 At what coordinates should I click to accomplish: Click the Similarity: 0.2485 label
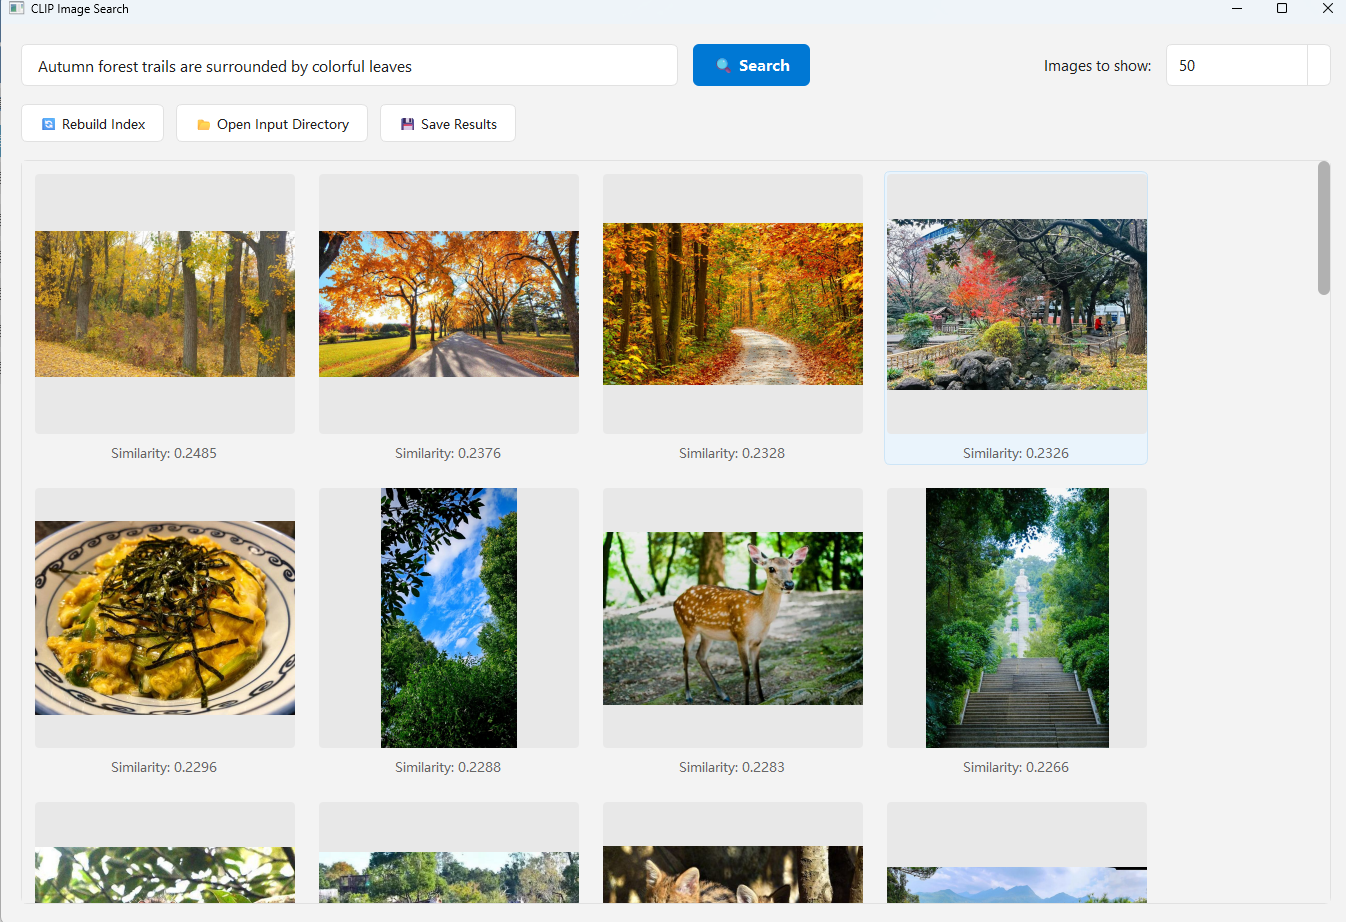tap(164, 453)
